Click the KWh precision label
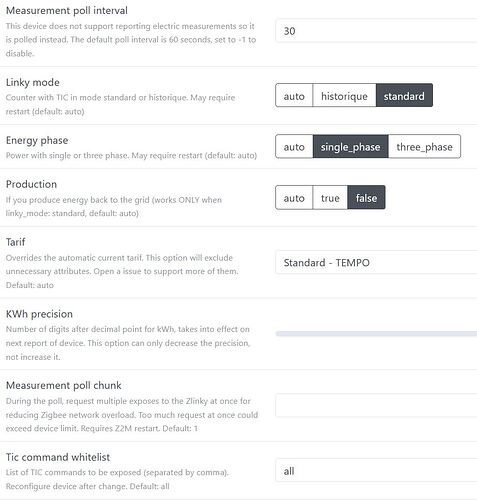The height and width of the screenshot is (500, 477). pyautogui.click(x=39, y=314)
